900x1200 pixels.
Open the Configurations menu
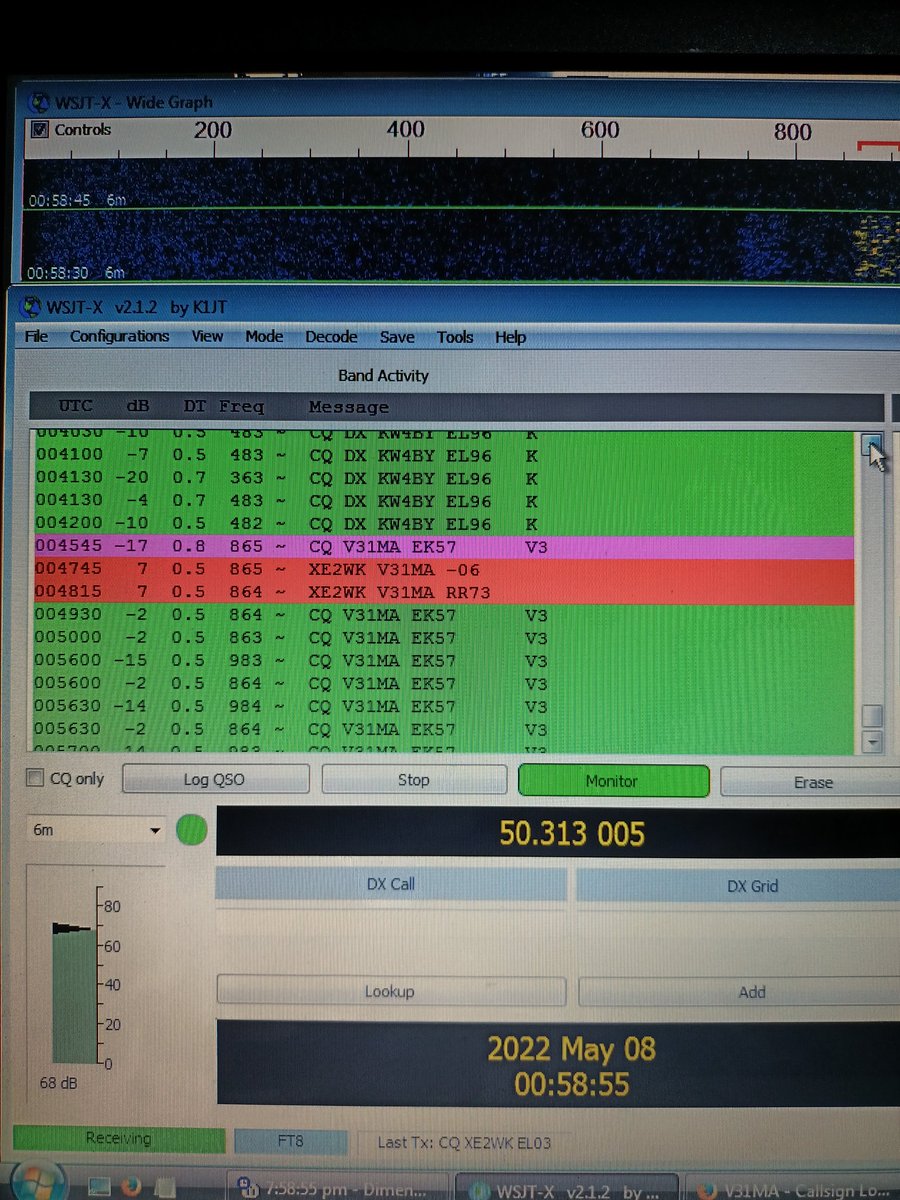[x=120, y=337]
